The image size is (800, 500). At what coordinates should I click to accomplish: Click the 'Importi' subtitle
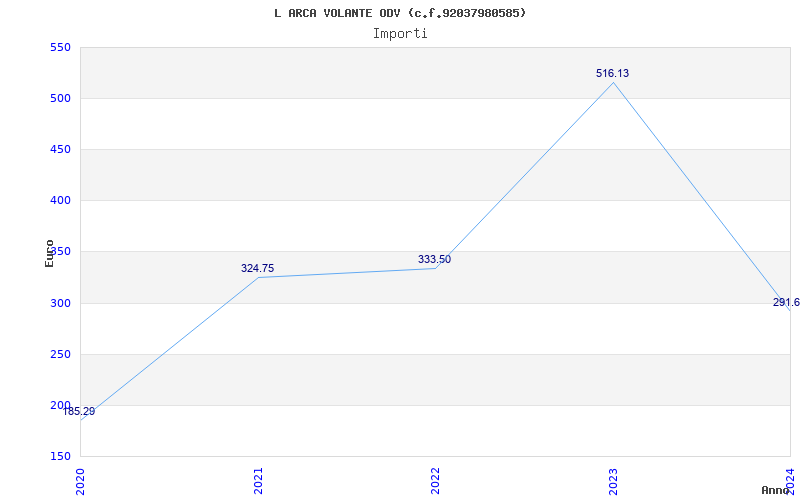tap(400, 34)
